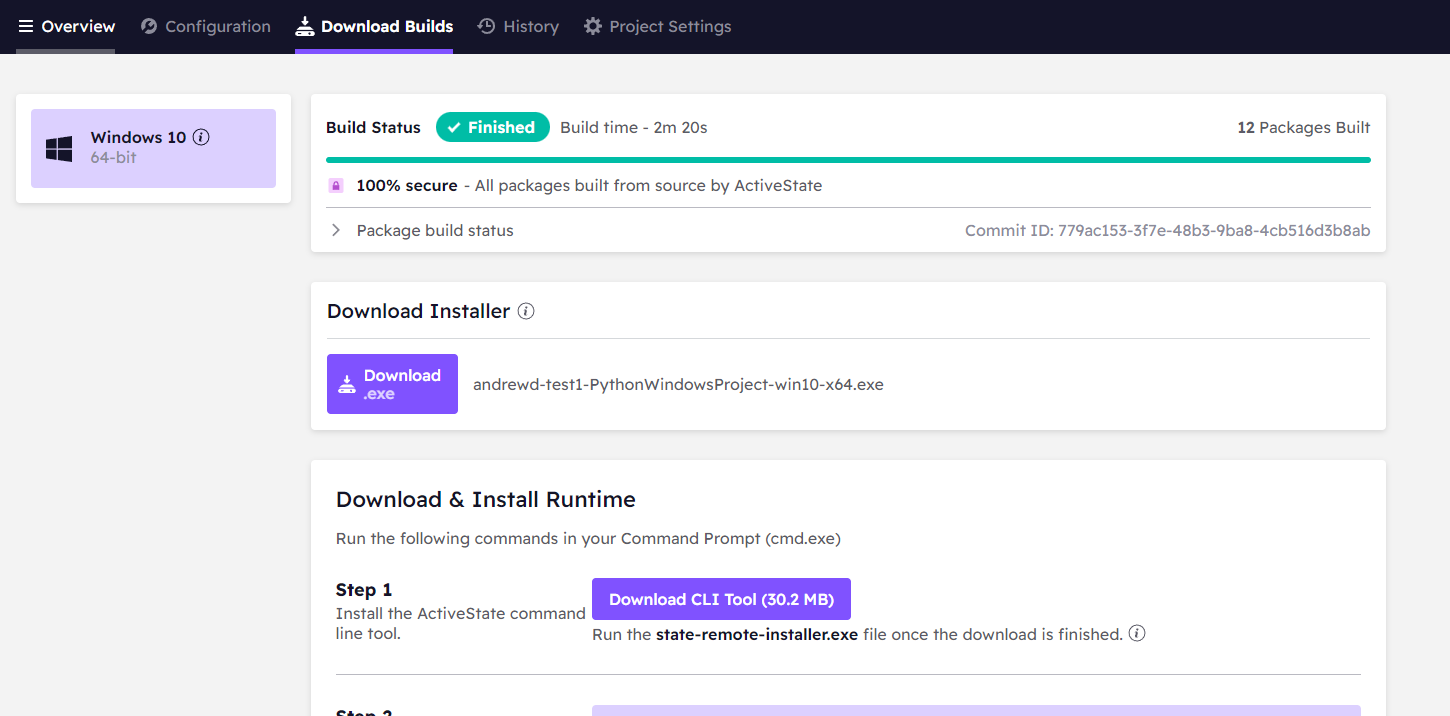
Task: Click the gear icon for Project Settings
Action: click(593, 27)
